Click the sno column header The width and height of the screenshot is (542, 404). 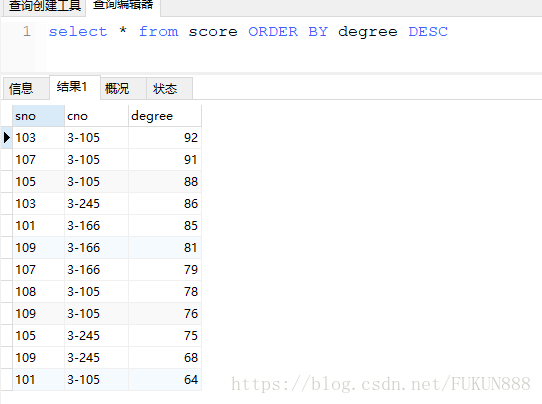click(x=38, y=116)
